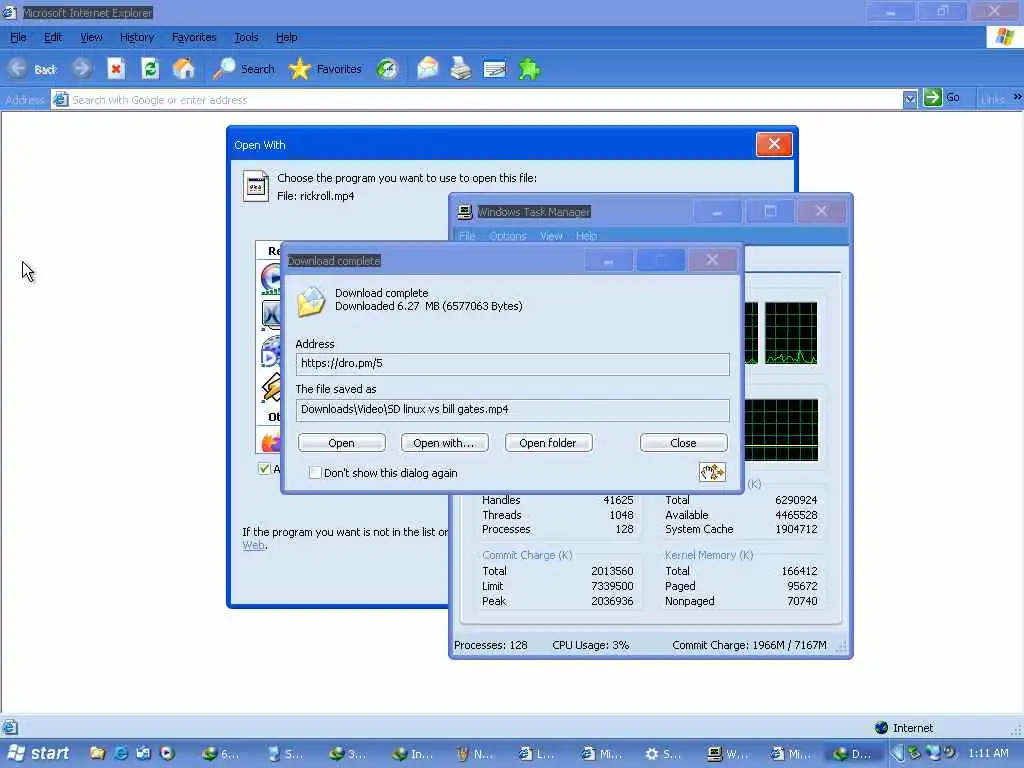Launch Internet Explorer from Quick Launch
The height and width of the screenshot is (768, 1024).
point(121,753)
